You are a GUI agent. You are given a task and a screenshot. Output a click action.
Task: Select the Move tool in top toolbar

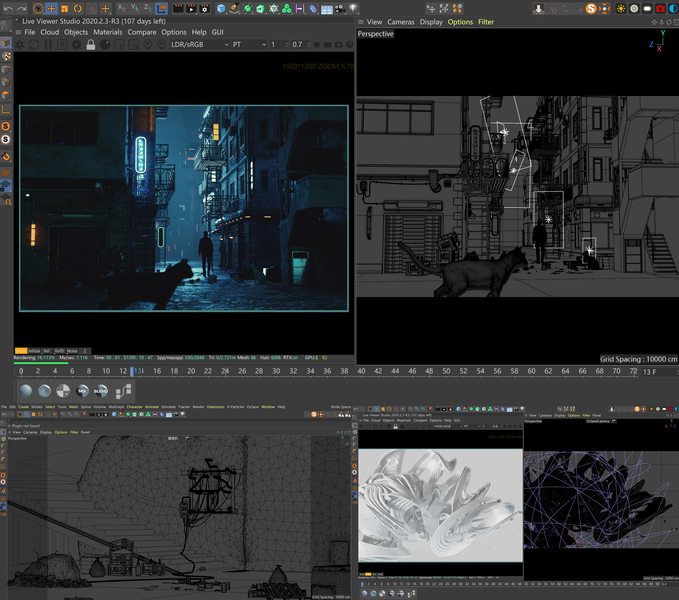click(52, 8)
